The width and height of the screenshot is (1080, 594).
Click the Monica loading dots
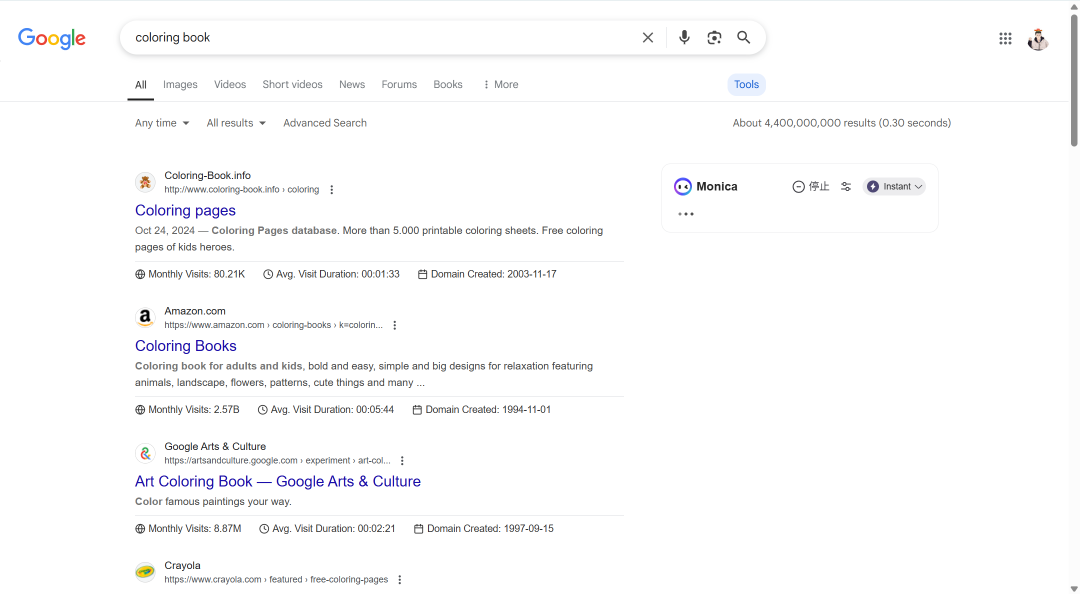(685, 214)
